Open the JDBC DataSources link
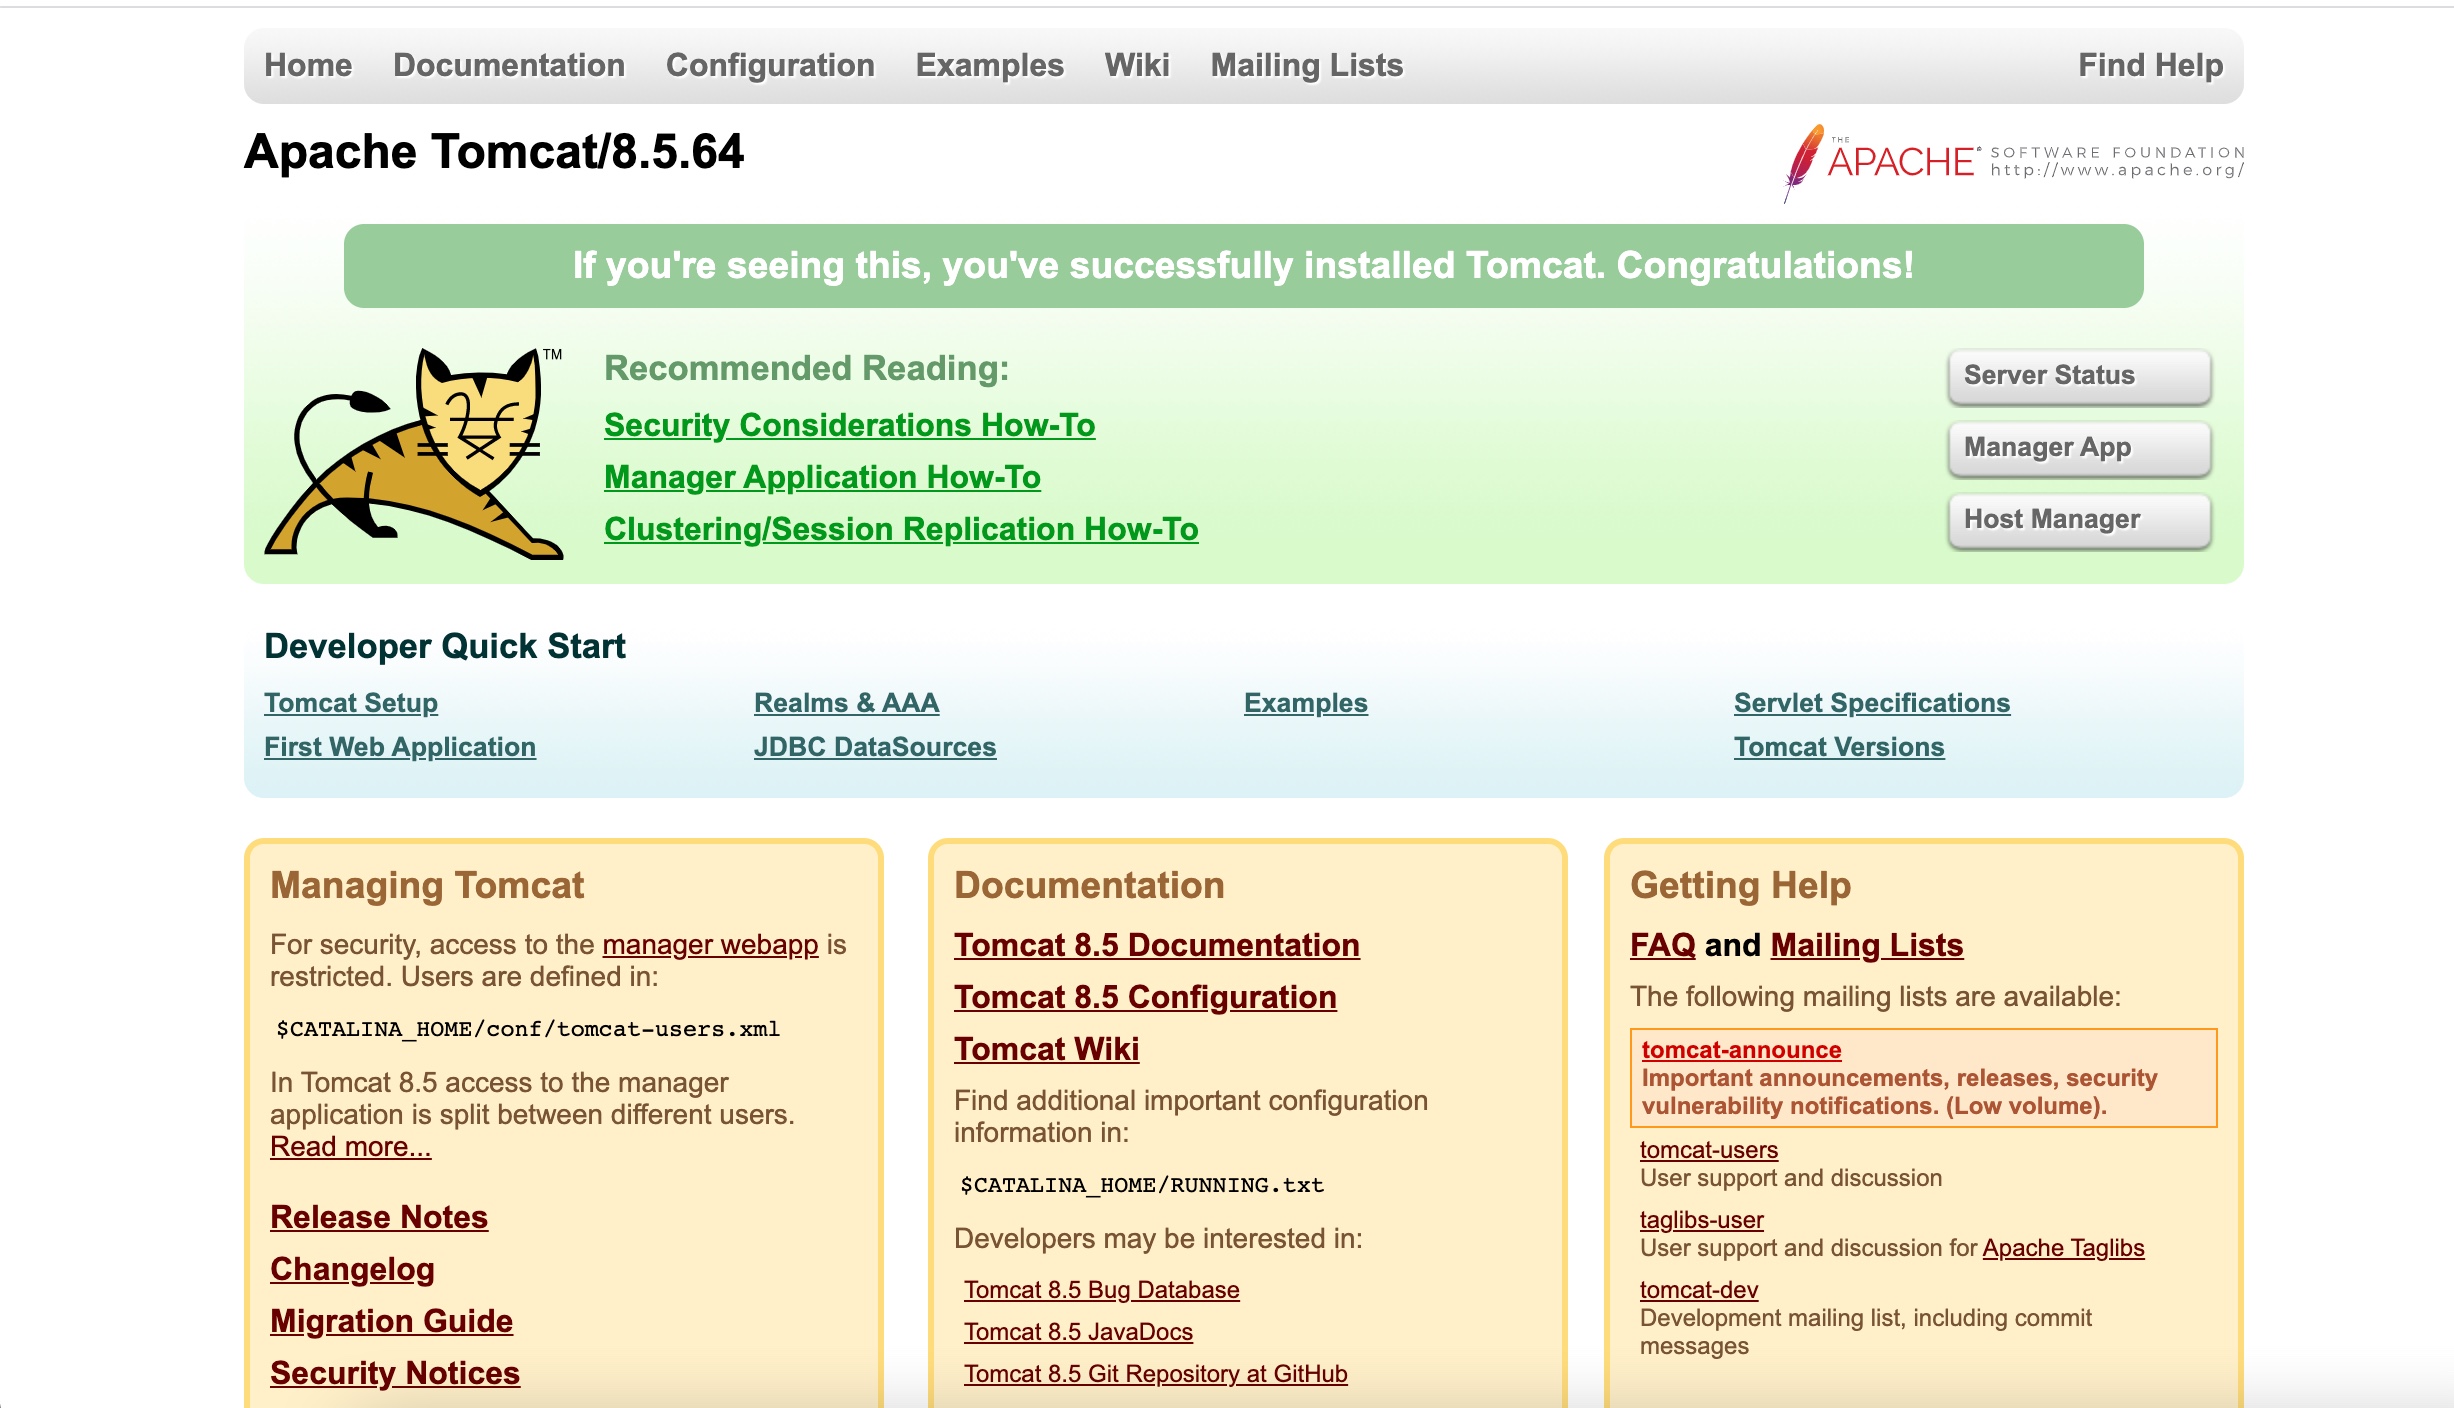Viewport: 2454px width, 1408px height. (874, 747)
